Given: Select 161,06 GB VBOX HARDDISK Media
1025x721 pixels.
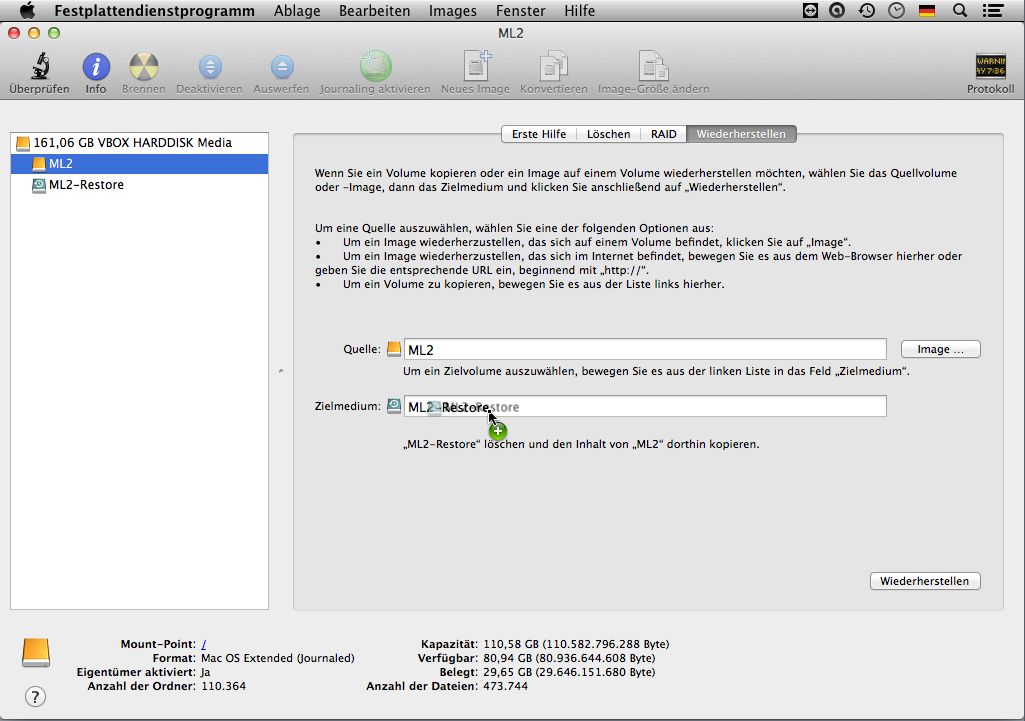Looking at the screenshot, I should [x=139, y=143].
